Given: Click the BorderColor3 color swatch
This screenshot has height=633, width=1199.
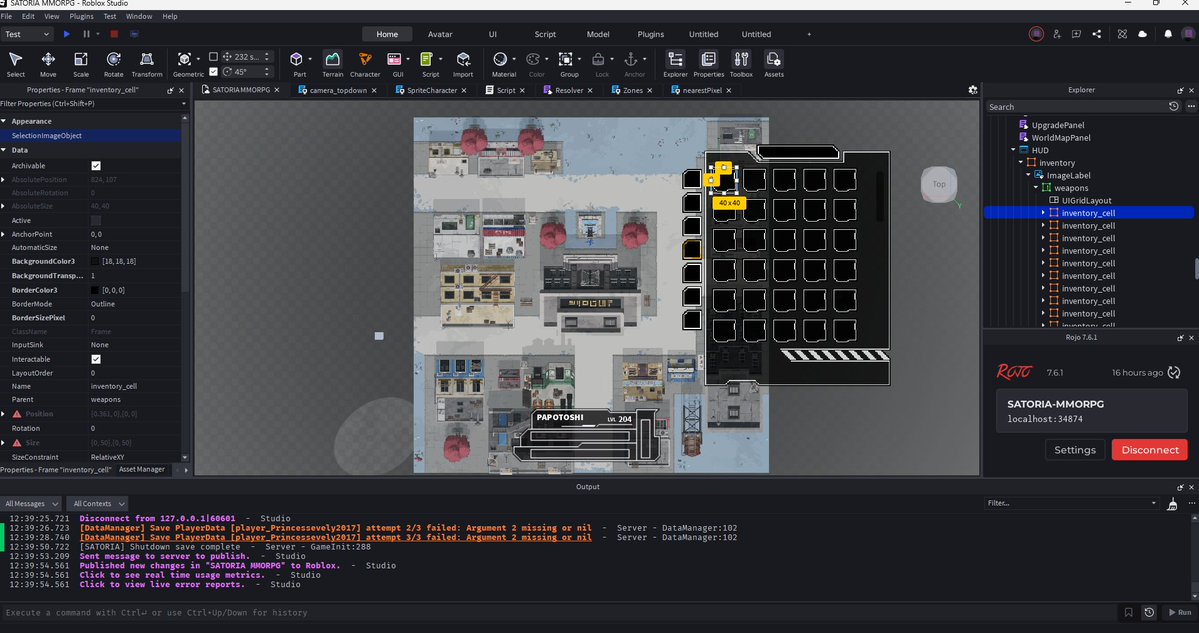Looking at the screenshot, I should 96,290.
